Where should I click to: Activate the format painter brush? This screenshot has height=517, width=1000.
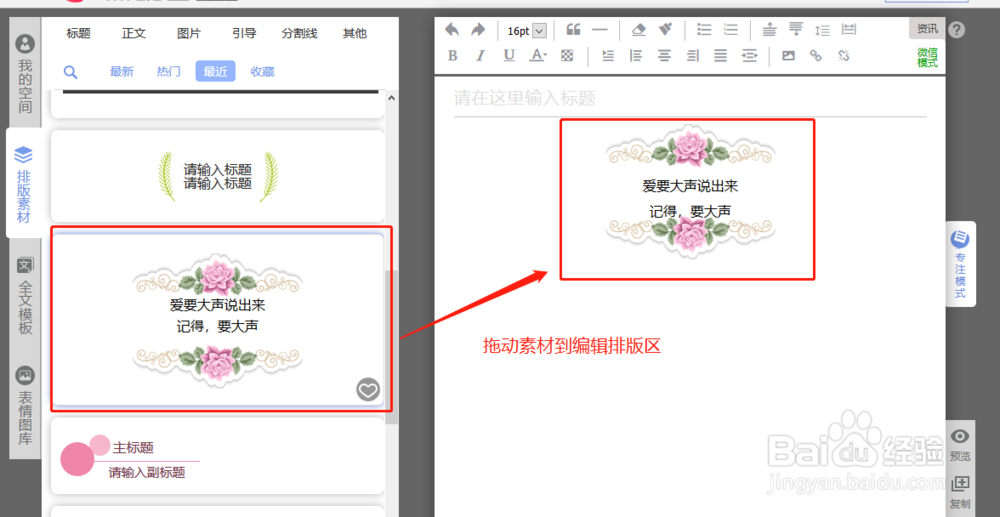coord(665,29)
